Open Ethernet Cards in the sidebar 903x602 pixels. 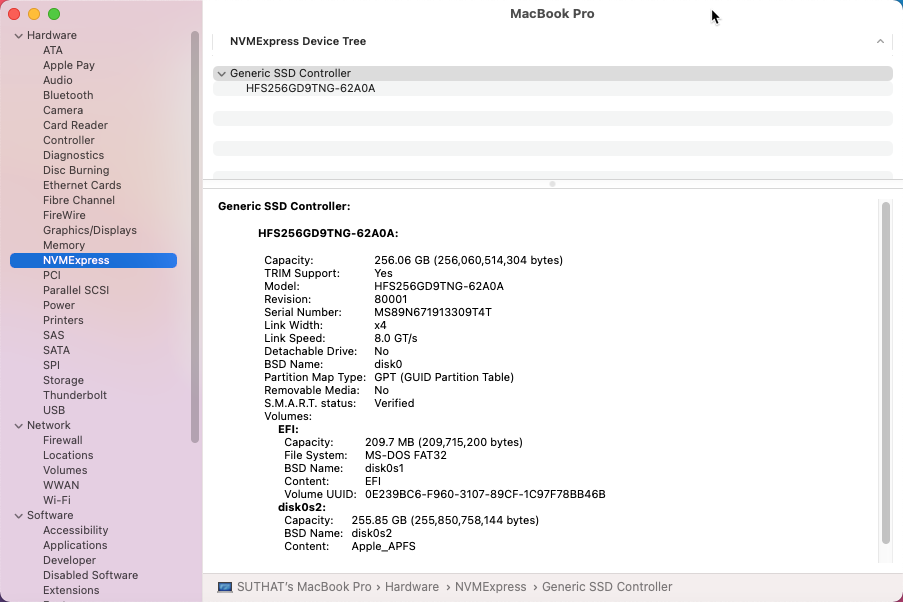pos(82,185)
